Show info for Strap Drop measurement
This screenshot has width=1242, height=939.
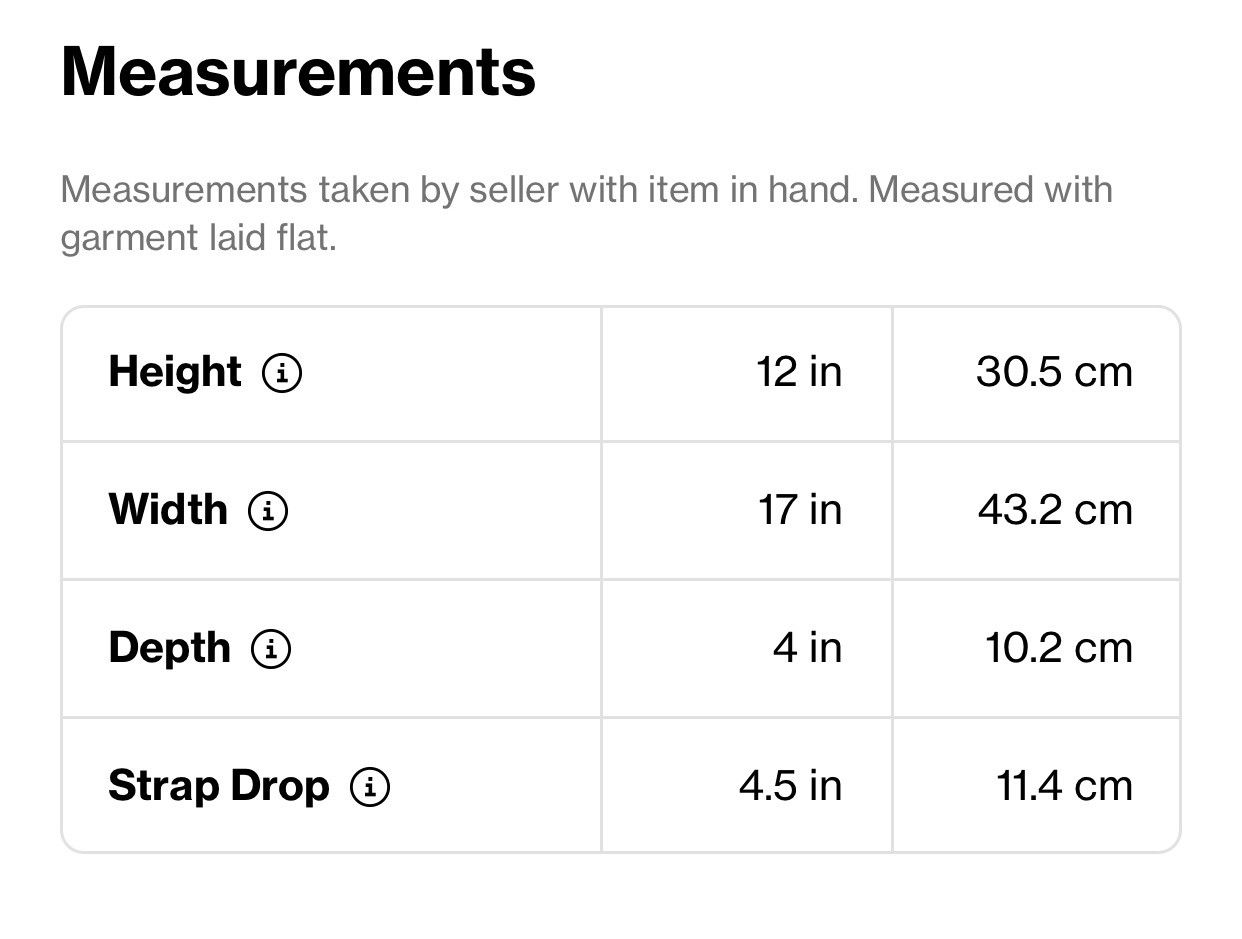click(x=370, y=787)
